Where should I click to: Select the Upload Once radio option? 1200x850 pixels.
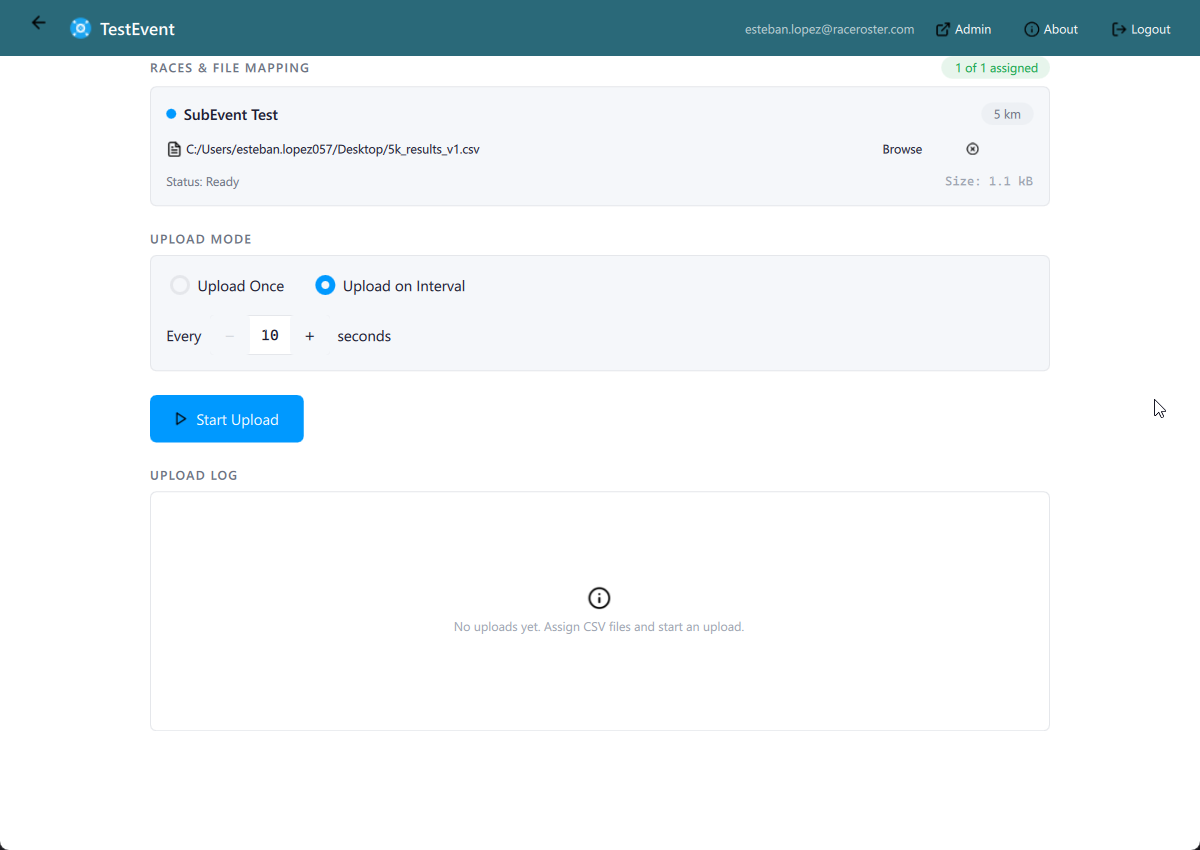[180, 286]
